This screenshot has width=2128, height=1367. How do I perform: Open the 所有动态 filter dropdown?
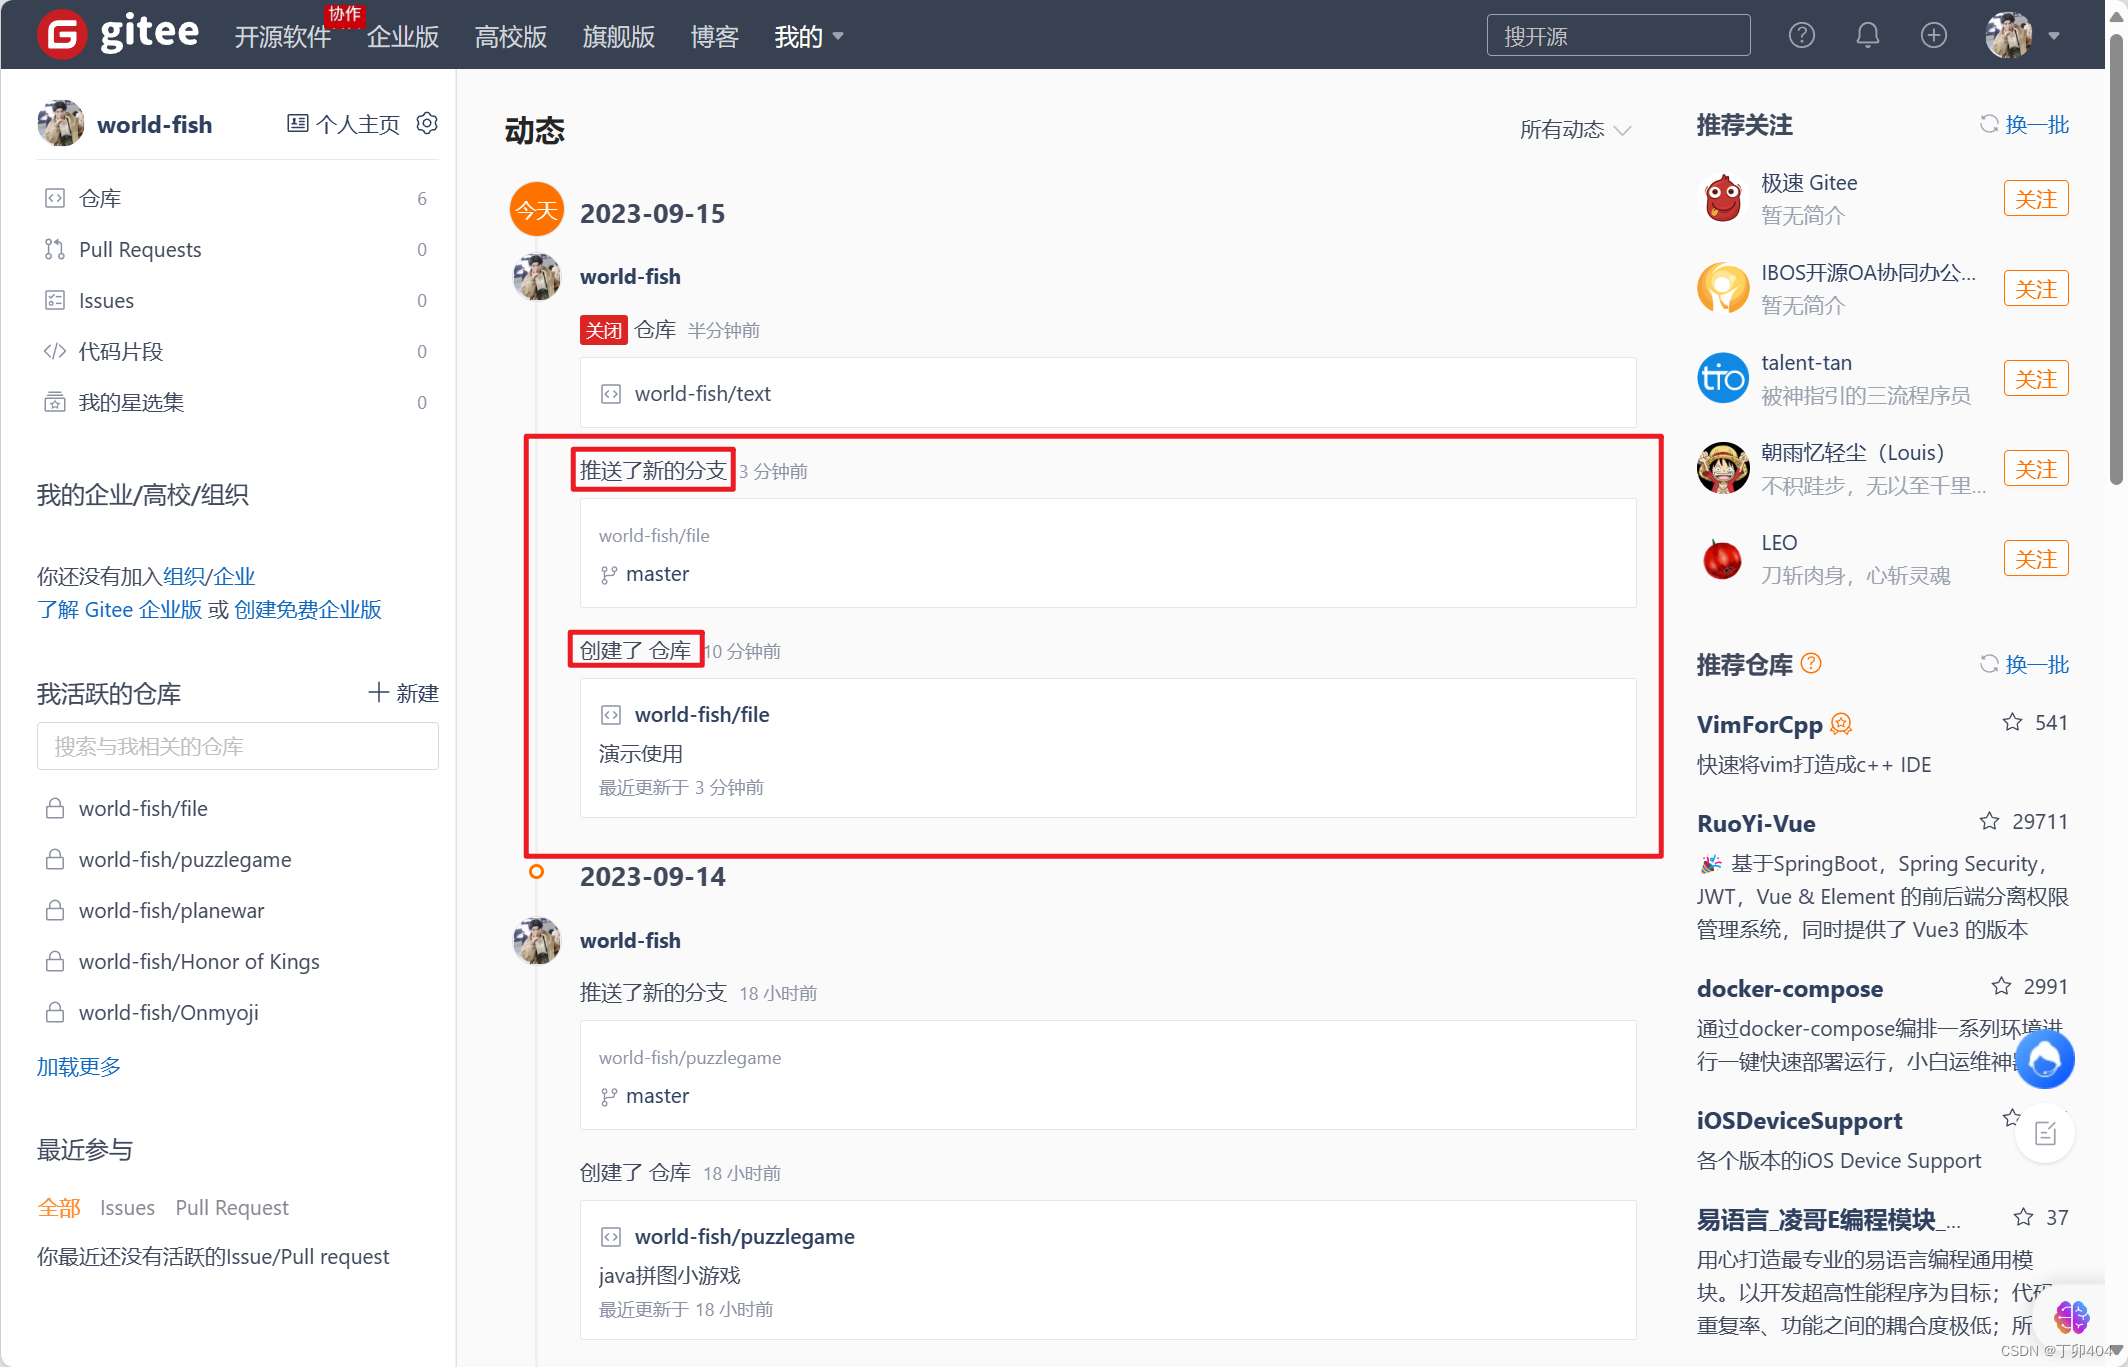1574,129
